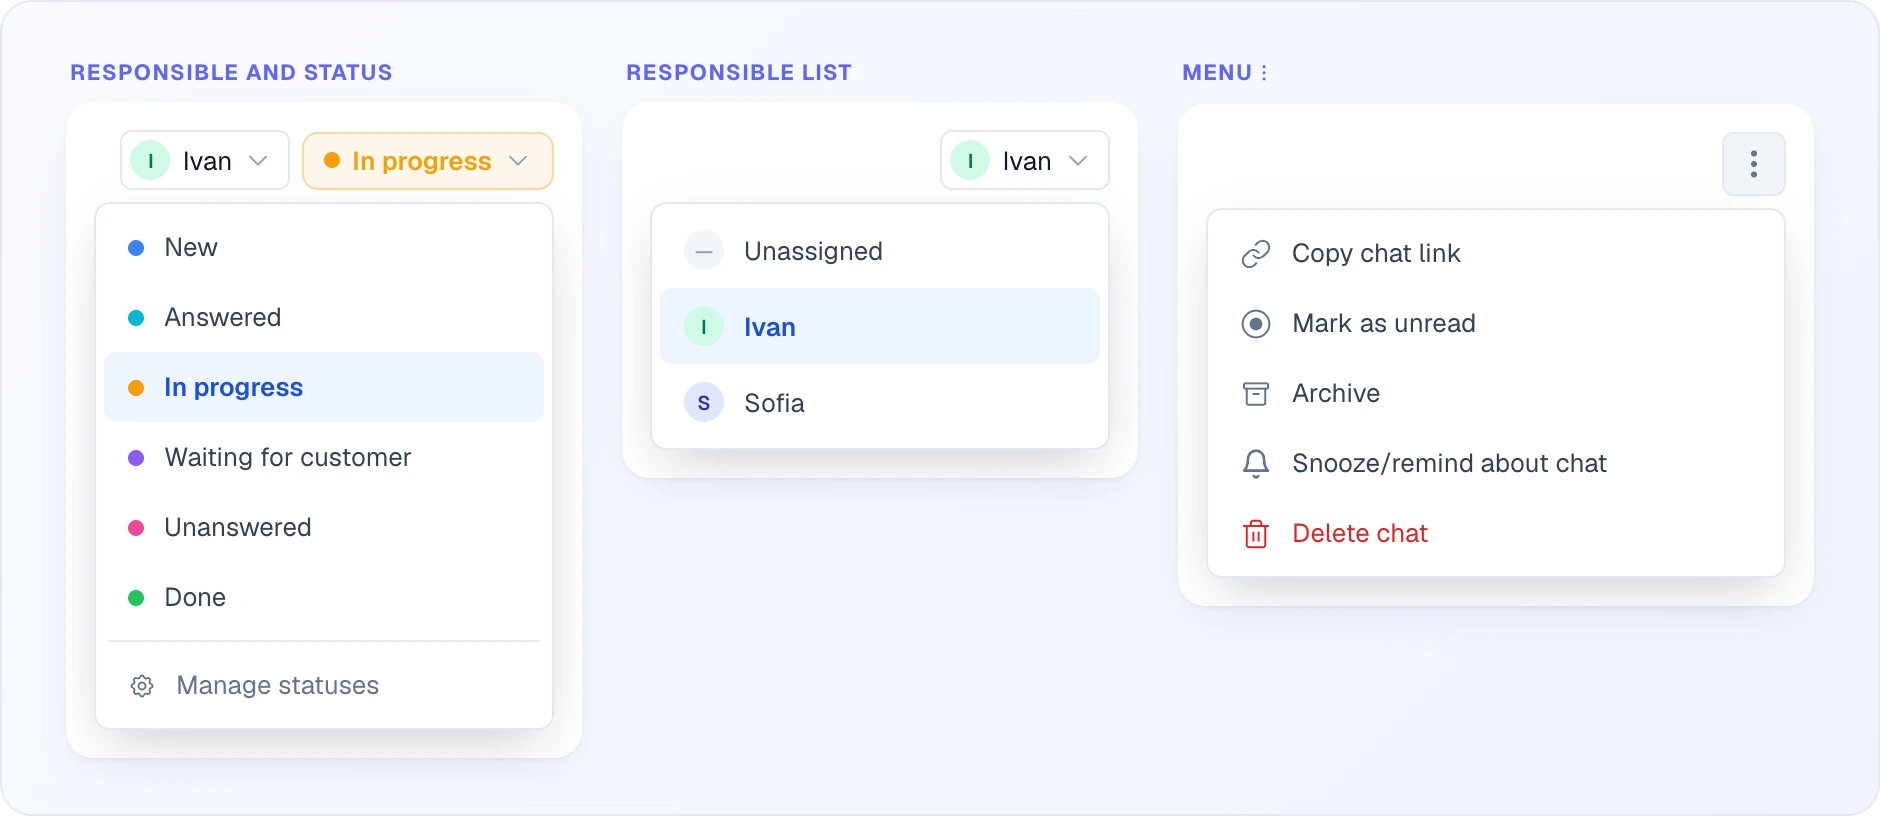This screenshot has width=1880, height=816.
Task: Click the blue dot next to New
Action: [x=136, y=248]
